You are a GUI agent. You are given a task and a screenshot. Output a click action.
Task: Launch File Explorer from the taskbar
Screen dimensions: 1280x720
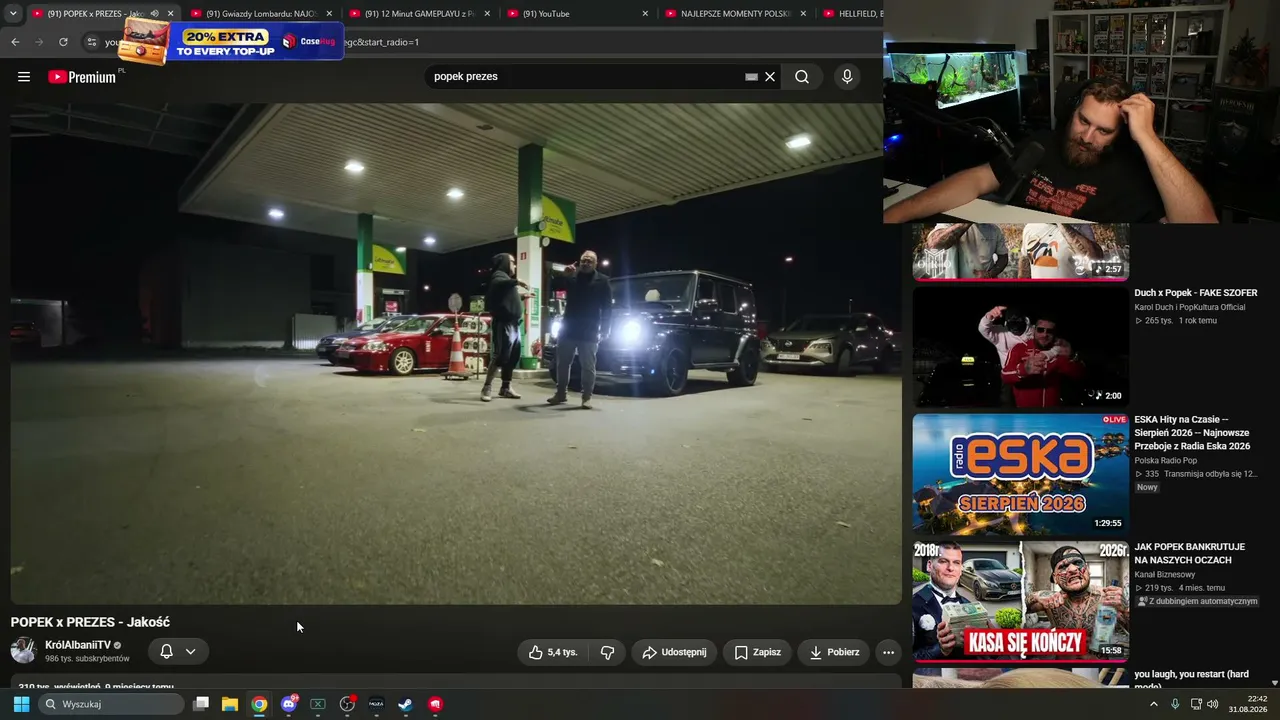click(230, 704)
